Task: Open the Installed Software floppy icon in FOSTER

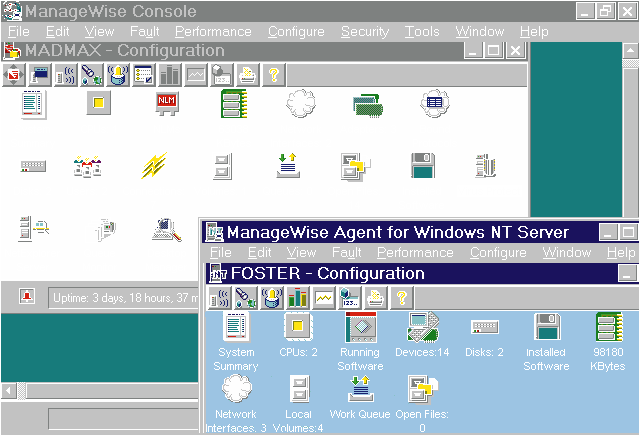Action: coord(547,327)
